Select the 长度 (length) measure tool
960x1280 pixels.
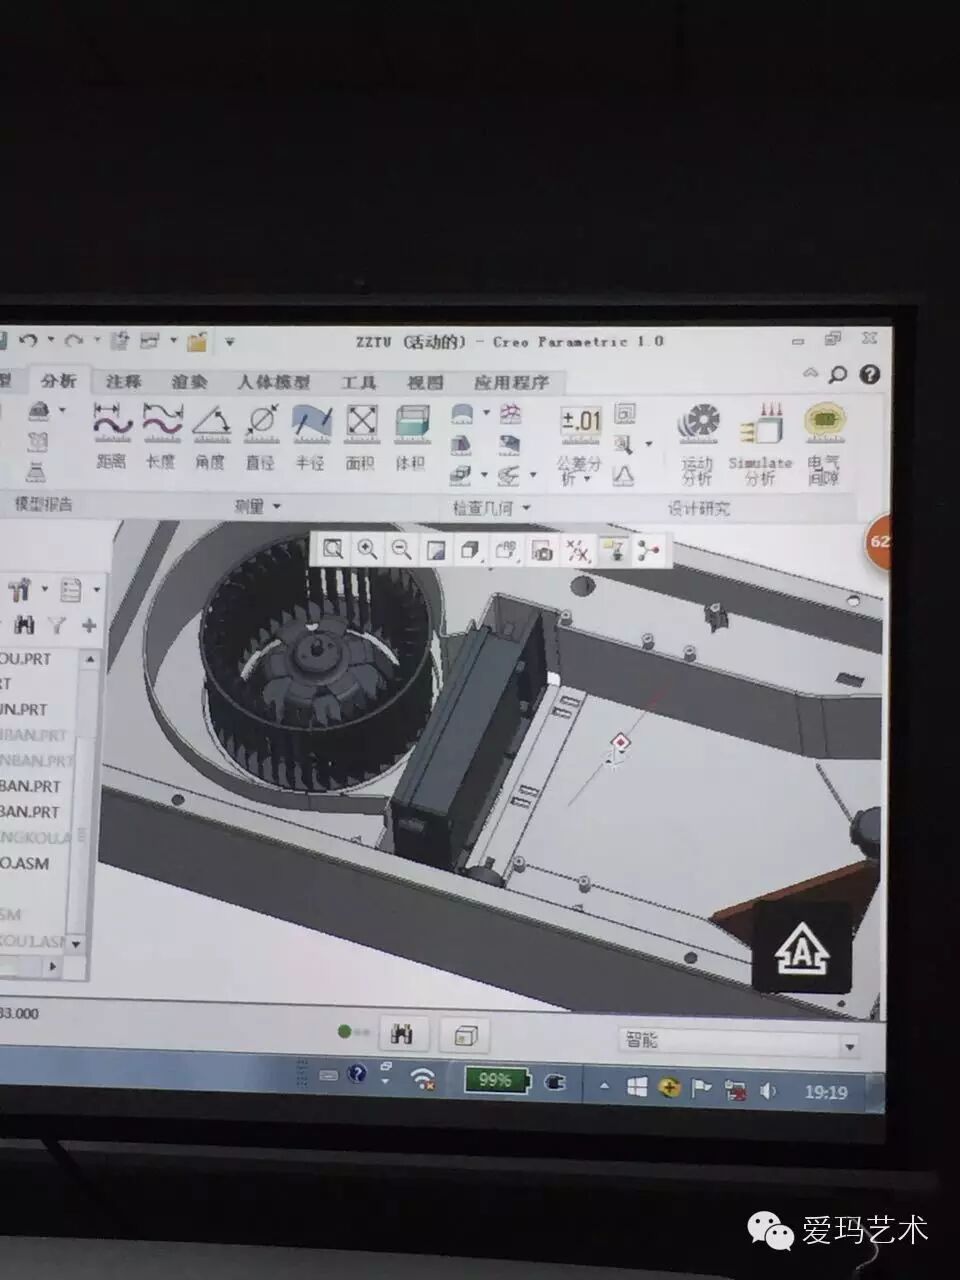point(161,436)
